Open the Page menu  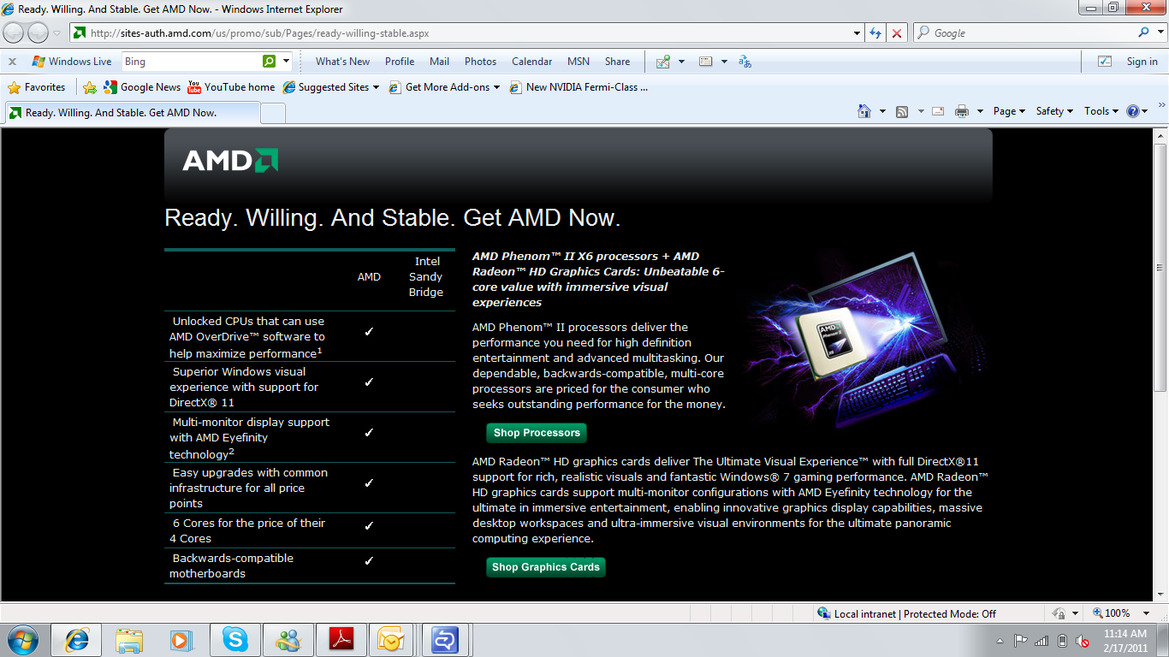coord(1009,111)
